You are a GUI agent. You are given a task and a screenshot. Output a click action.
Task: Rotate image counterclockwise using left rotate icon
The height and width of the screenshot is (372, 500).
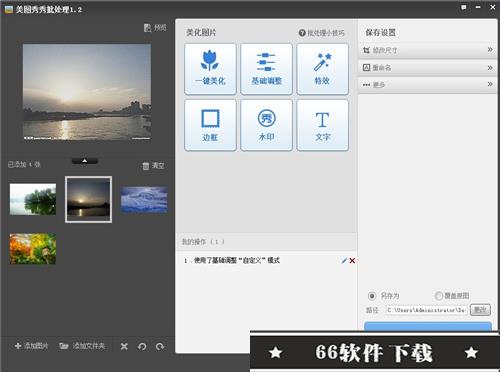point(142,346)
